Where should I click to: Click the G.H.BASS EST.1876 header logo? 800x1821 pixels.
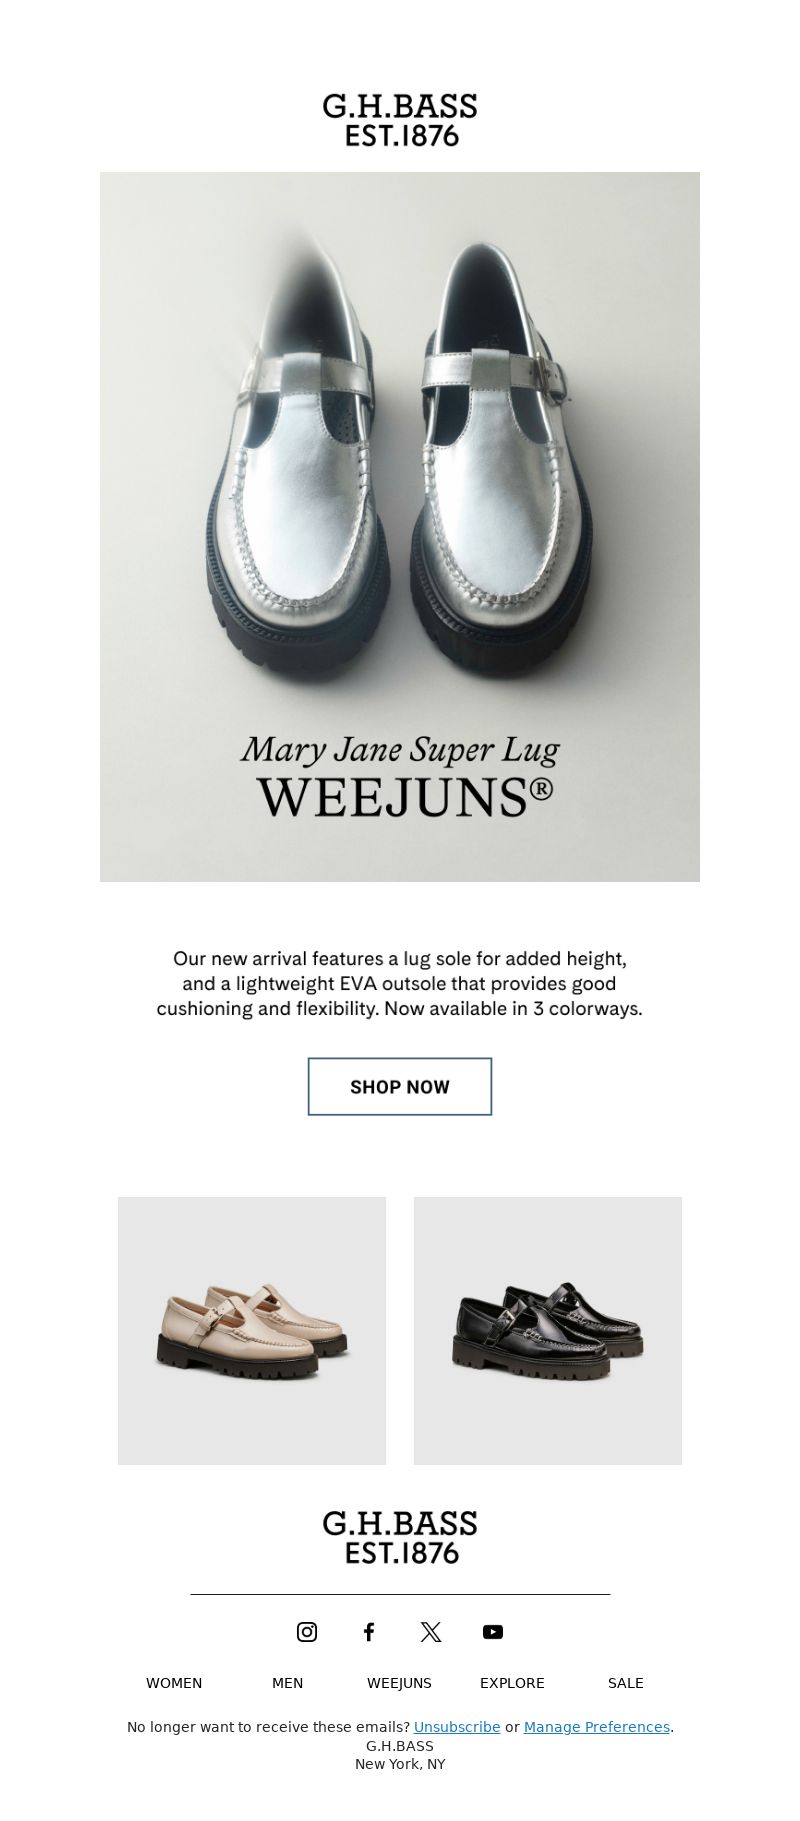coord(400,120)
